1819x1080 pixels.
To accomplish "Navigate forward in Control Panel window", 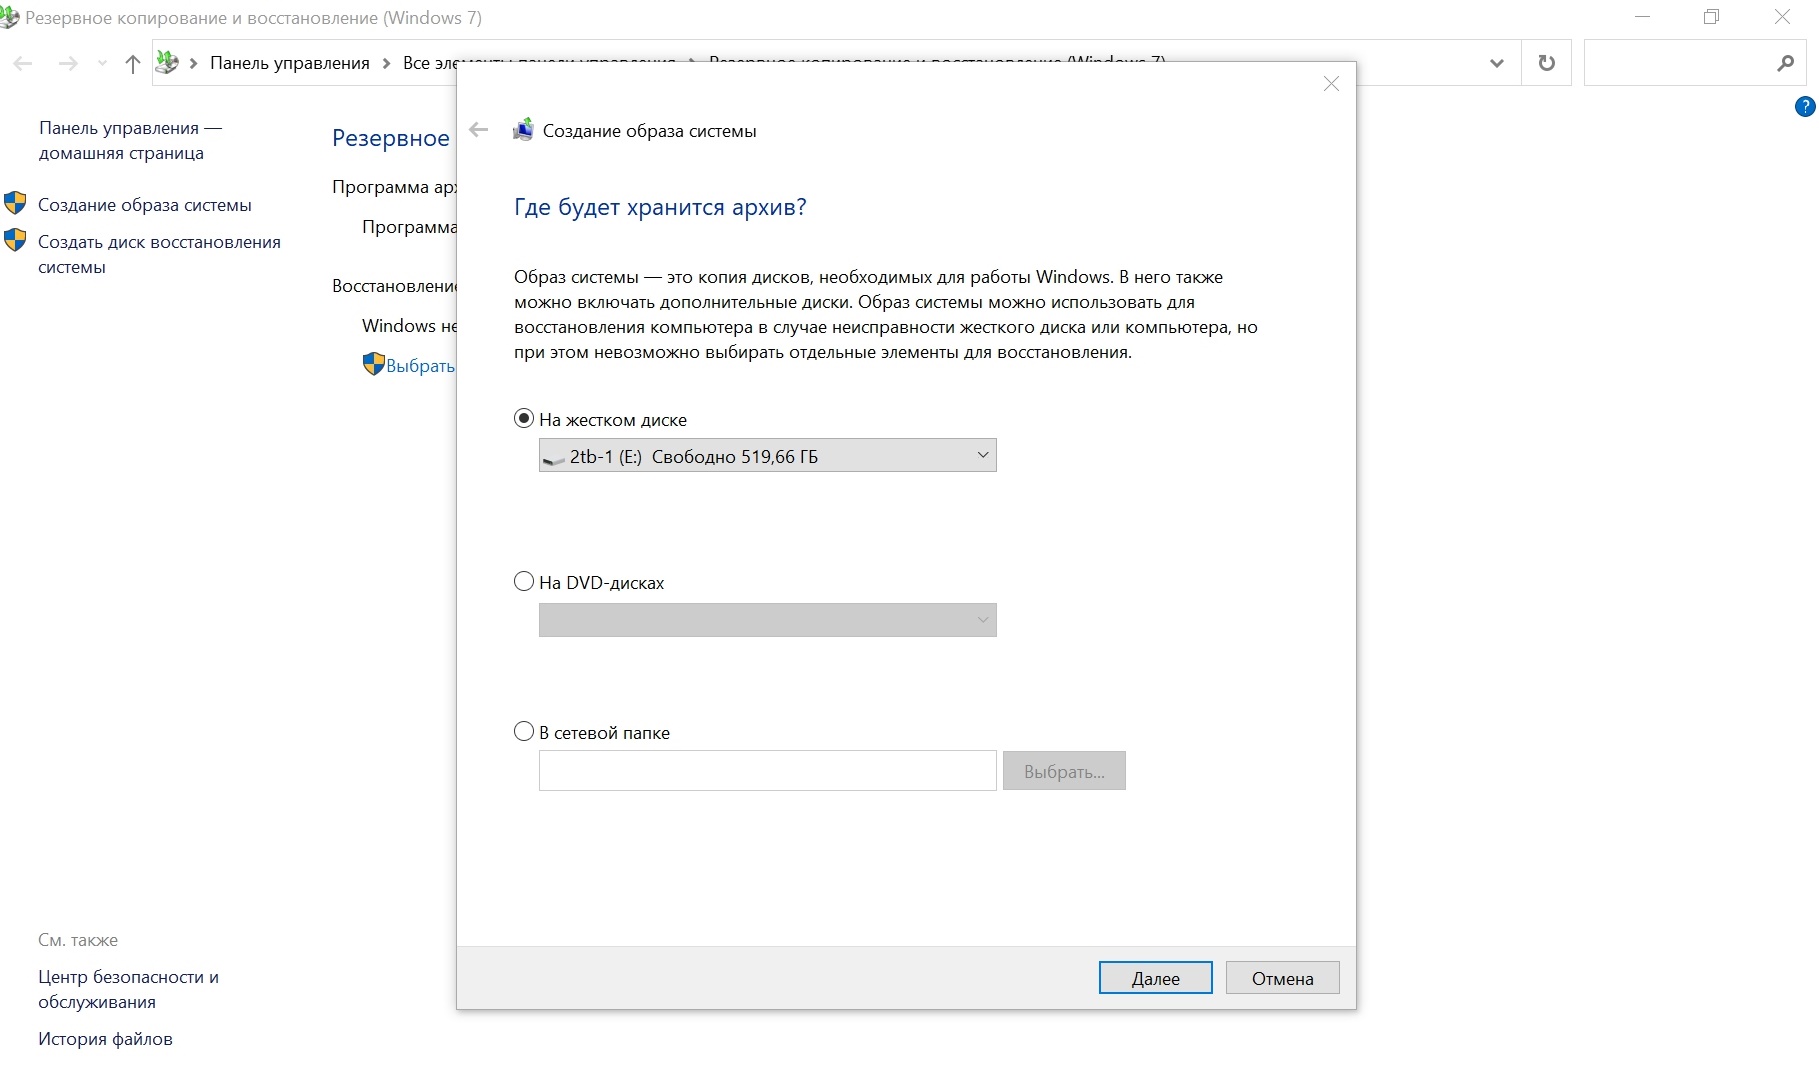I will [68, 63].
